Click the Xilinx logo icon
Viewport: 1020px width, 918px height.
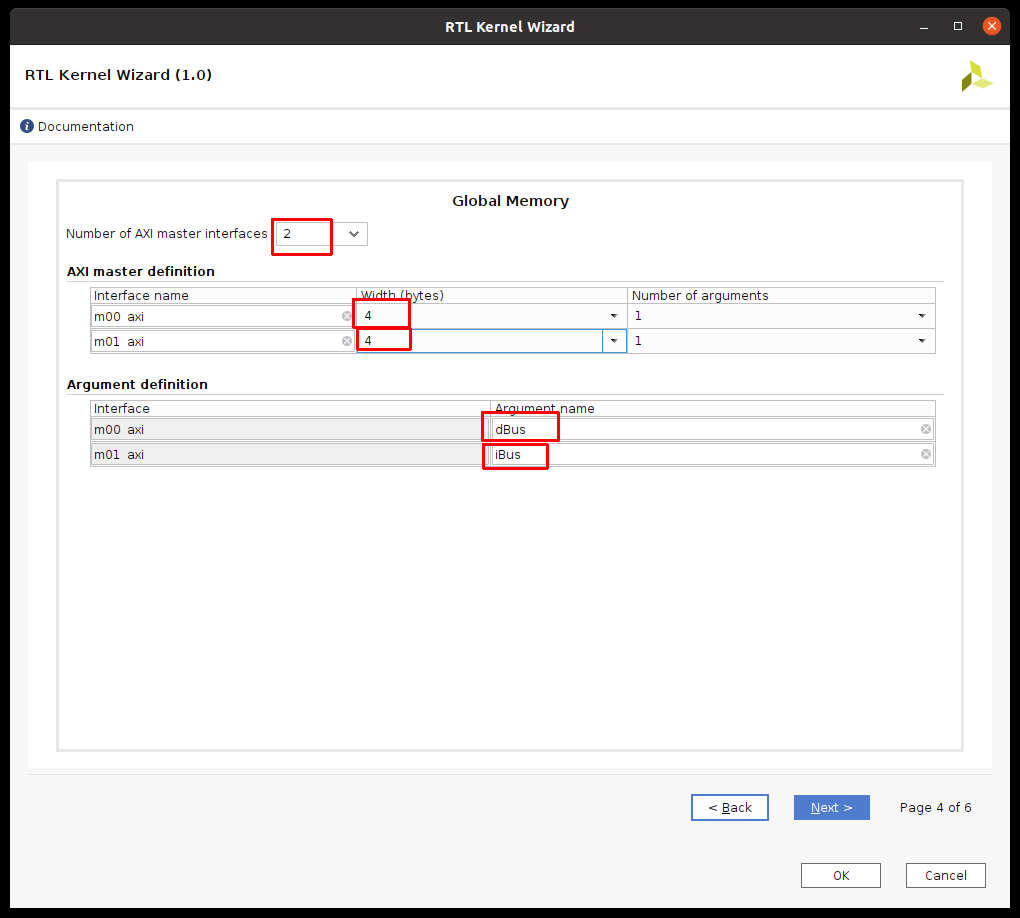coord(976,76)
